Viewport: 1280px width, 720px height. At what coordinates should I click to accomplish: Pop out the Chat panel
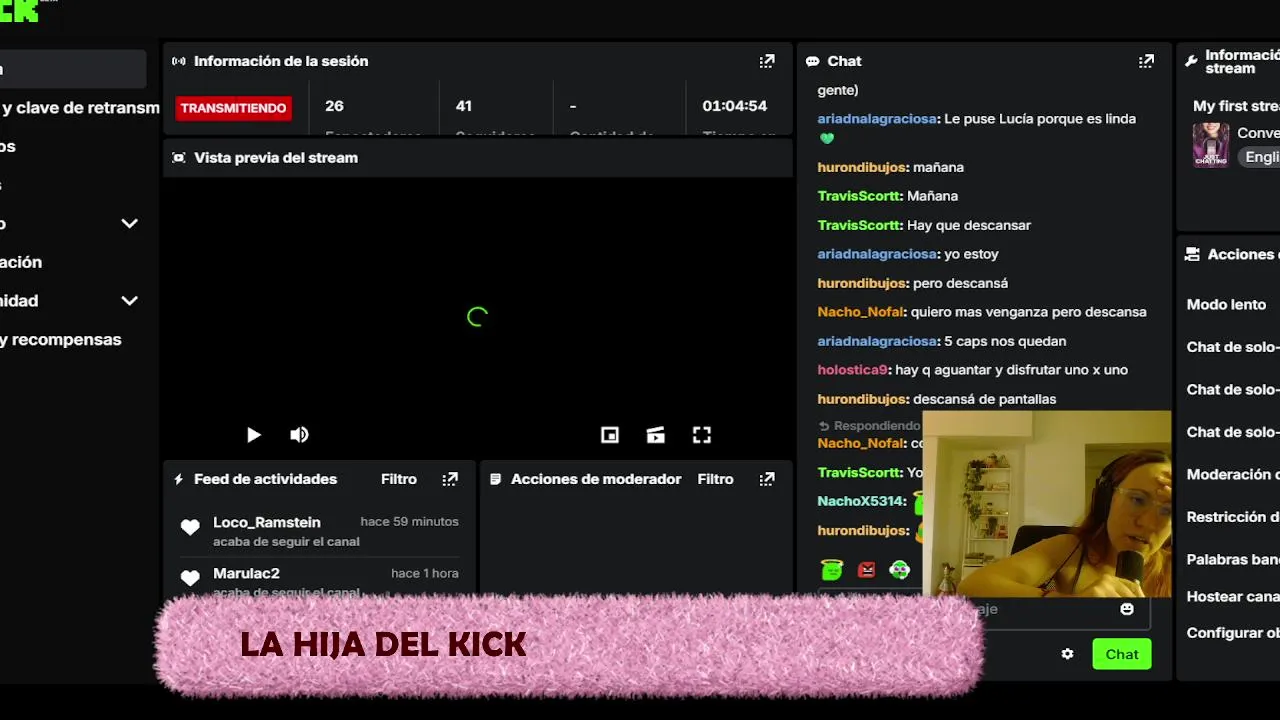(x=1147, y=61)
